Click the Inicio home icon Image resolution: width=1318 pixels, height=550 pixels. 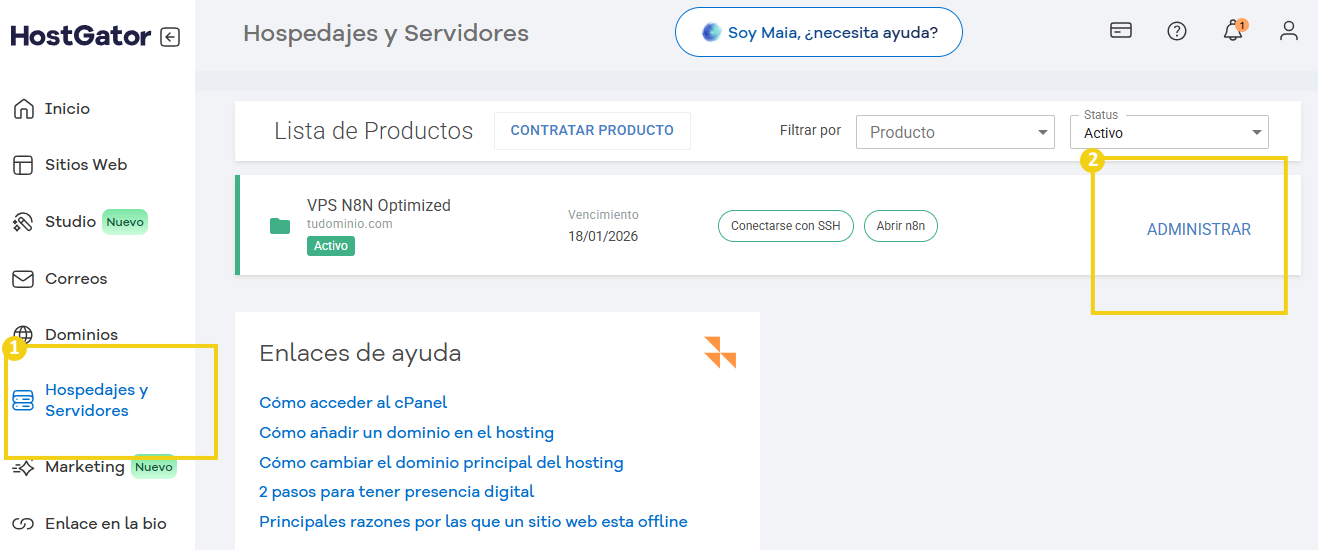pyautogui.click(x=23, y=109)
